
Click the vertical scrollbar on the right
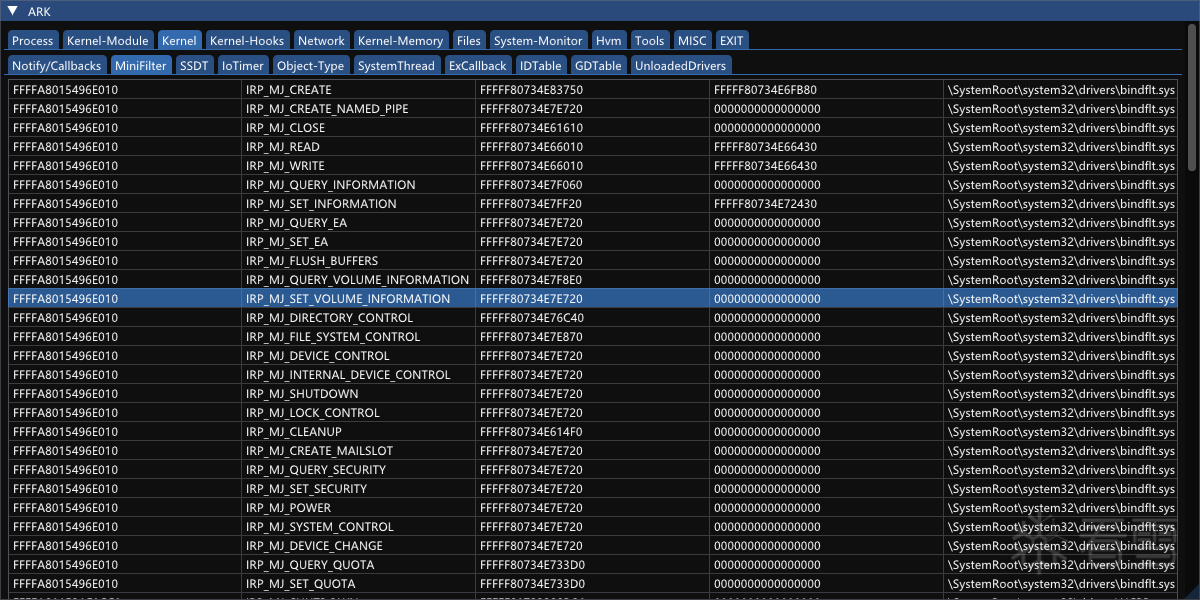(1191, 100)
